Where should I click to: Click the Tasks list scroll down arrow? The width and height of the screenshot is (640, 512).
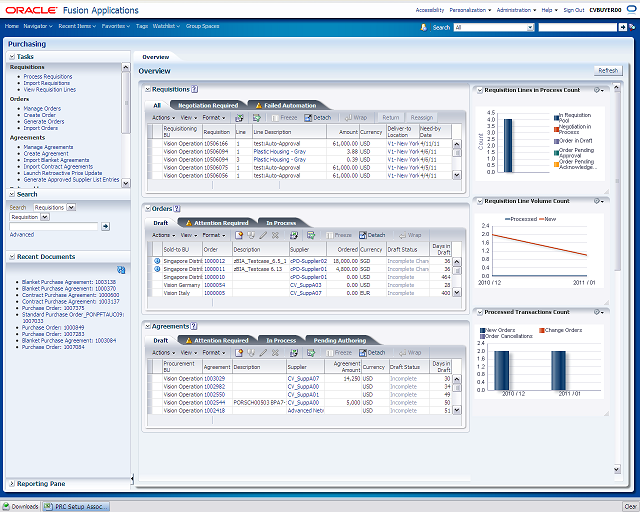tap(126, 183)
